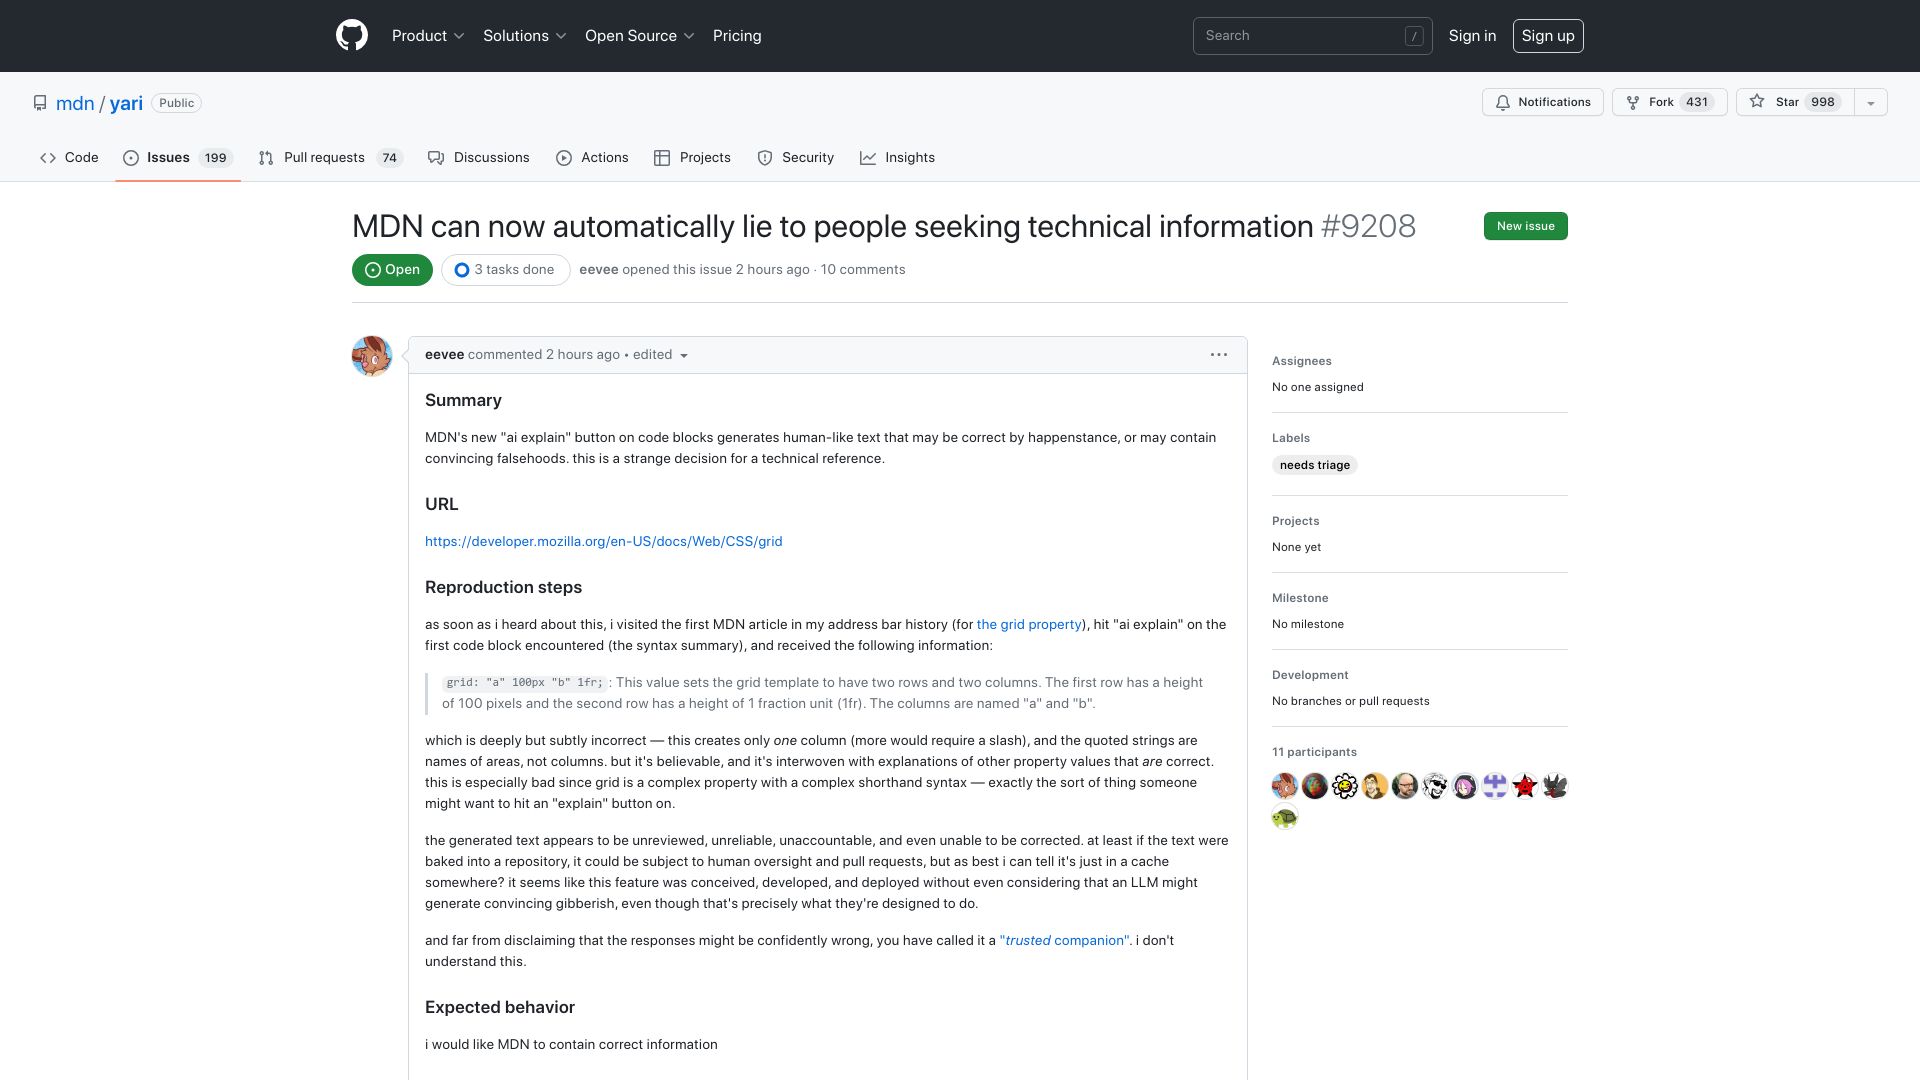Image resolution: width=1920 pixels, height=1080 pixels.
Task: Open the three-dot menu on eevee's comment
Action: 1218,355
